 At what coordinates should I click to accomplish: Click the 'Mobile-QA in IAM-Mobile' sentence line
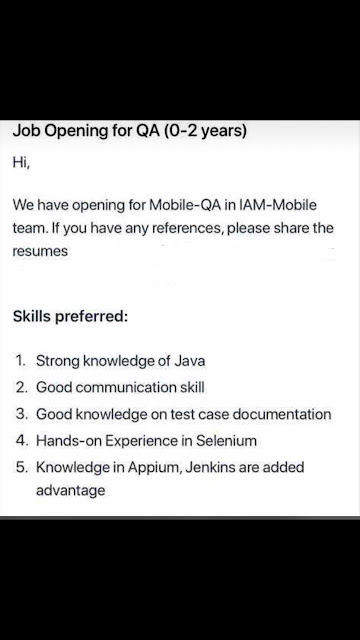(164, 204)
